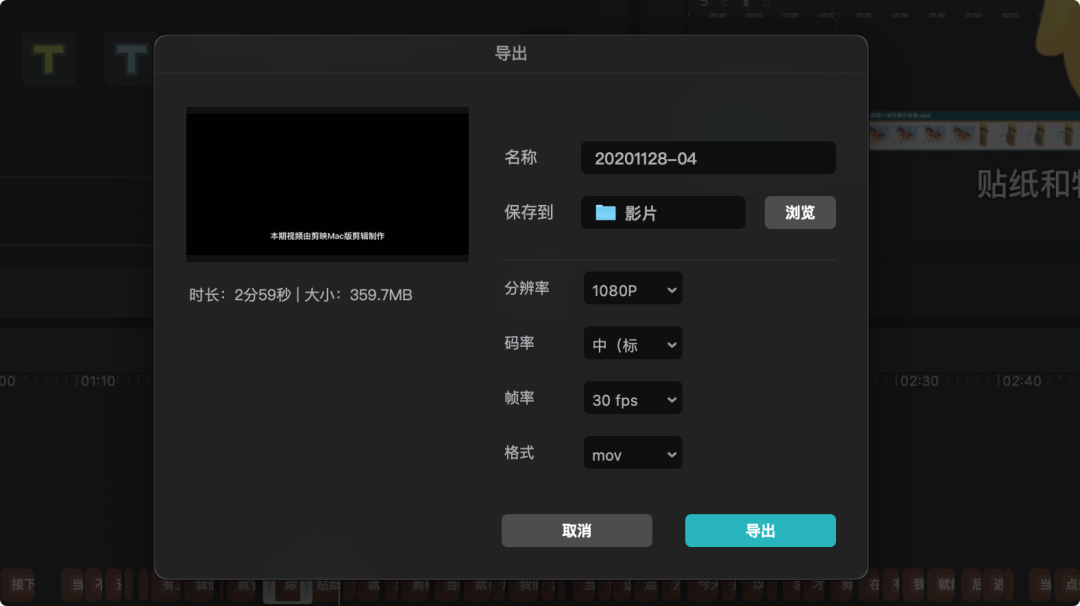Viewport: 1080px width, 606px height.
Task: Click the blue folder icon beside 影片
Action: pyautogui.click(x=605, y=212)
